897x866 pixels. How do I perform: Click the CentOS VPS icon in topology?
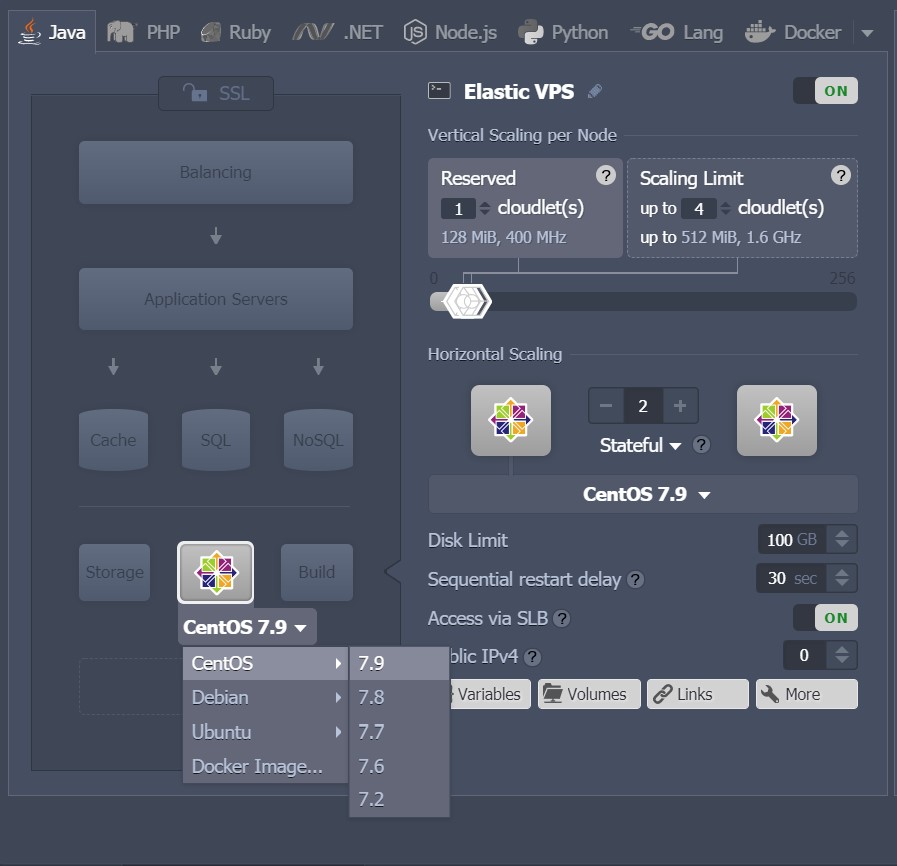[x=216, y=572]
